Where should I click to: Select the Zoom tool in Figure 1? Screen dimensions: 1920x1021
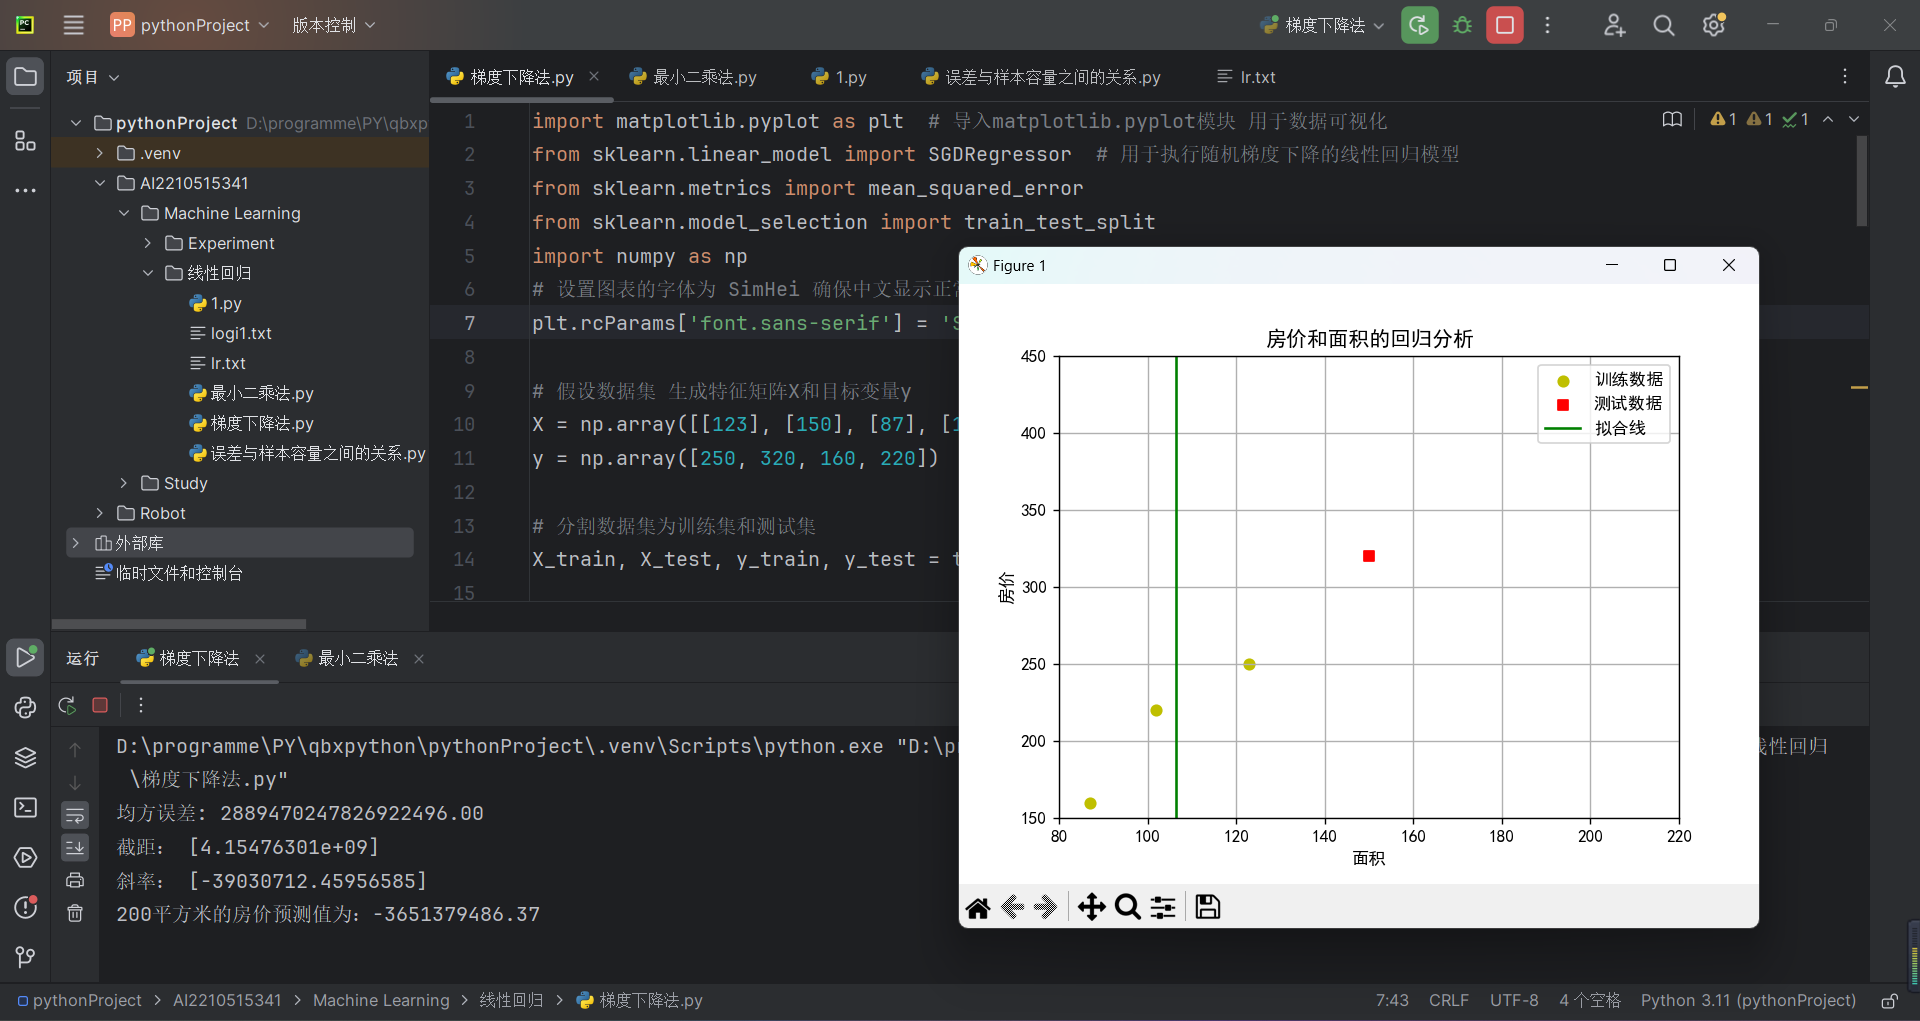point(1127,907)
